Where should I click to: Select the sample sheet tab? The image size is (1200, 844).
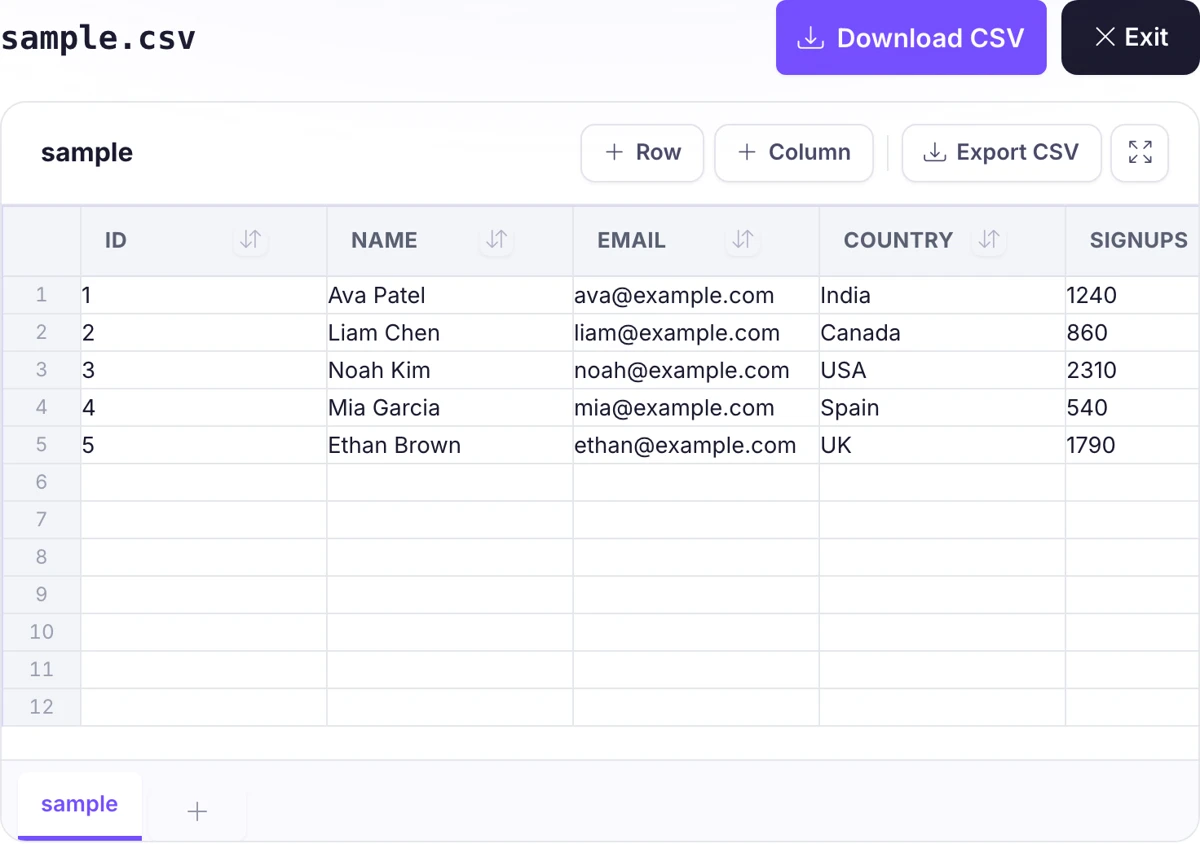(80, 805)
